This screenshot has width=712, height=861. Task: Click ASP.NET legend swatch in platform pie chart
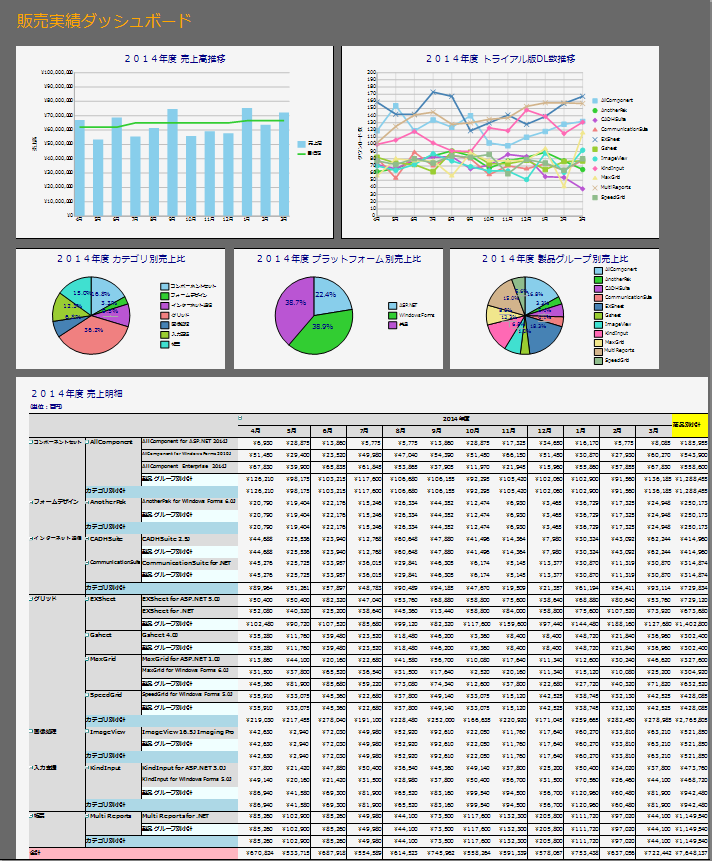pos(393,306)
